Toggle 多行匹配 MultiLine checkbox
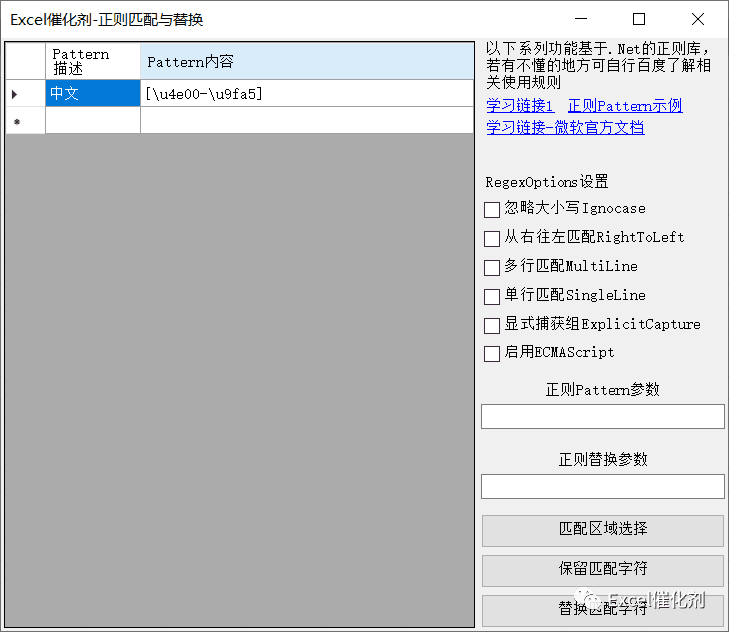The width and height of the screenshot is (729, 632). coord(492,267)
